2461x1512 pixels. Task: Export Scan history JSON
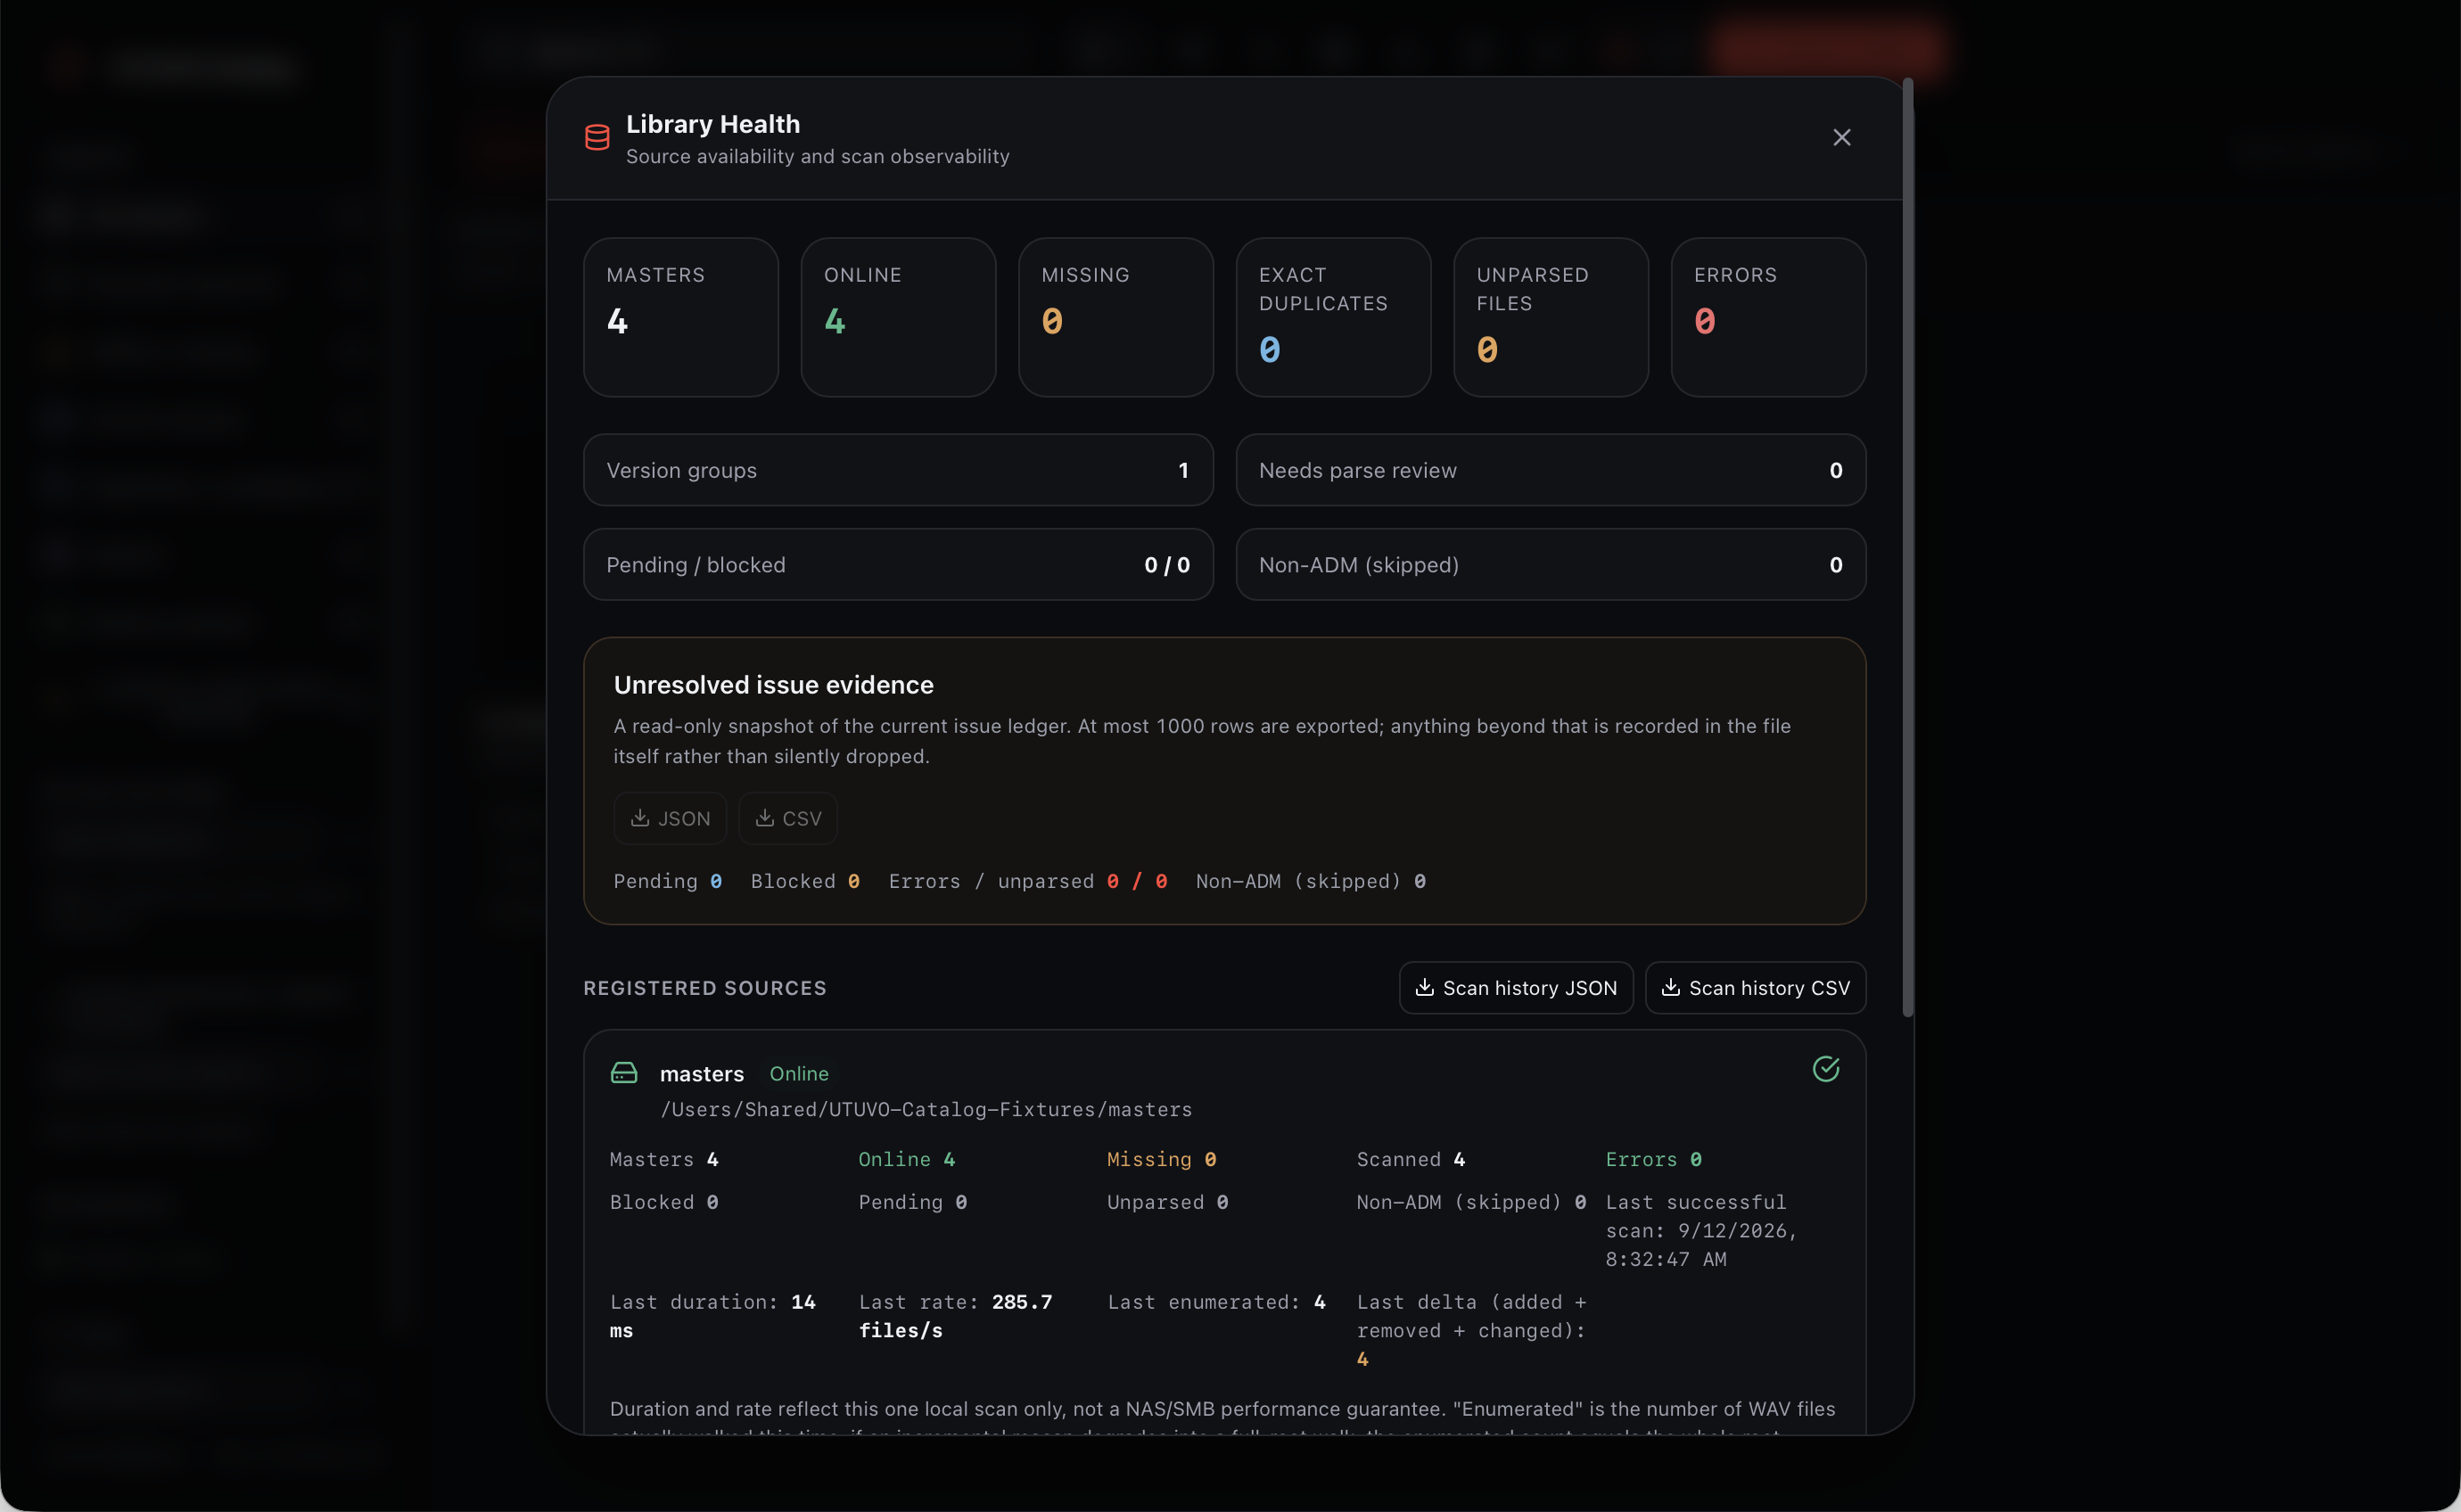1516,988
